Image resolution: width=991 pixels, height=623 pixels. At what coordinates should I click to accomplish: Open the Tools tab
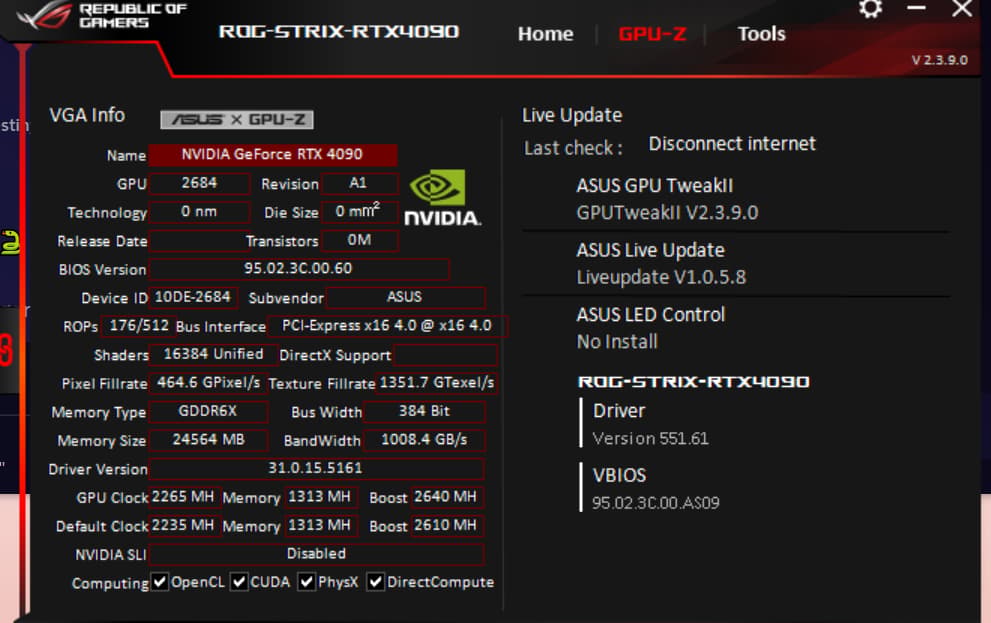pos(761,33)
